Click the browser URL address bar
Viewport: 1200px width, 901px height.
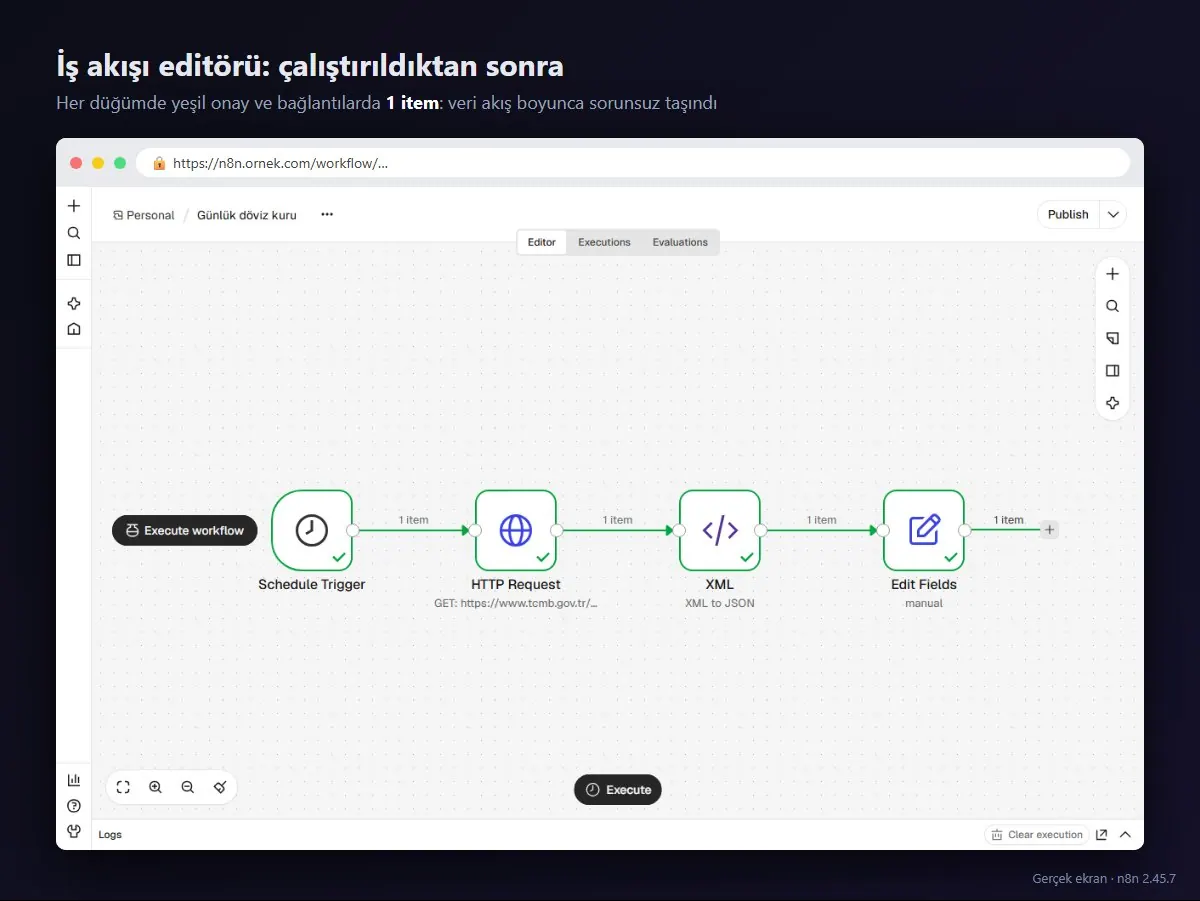click(633, 162)
